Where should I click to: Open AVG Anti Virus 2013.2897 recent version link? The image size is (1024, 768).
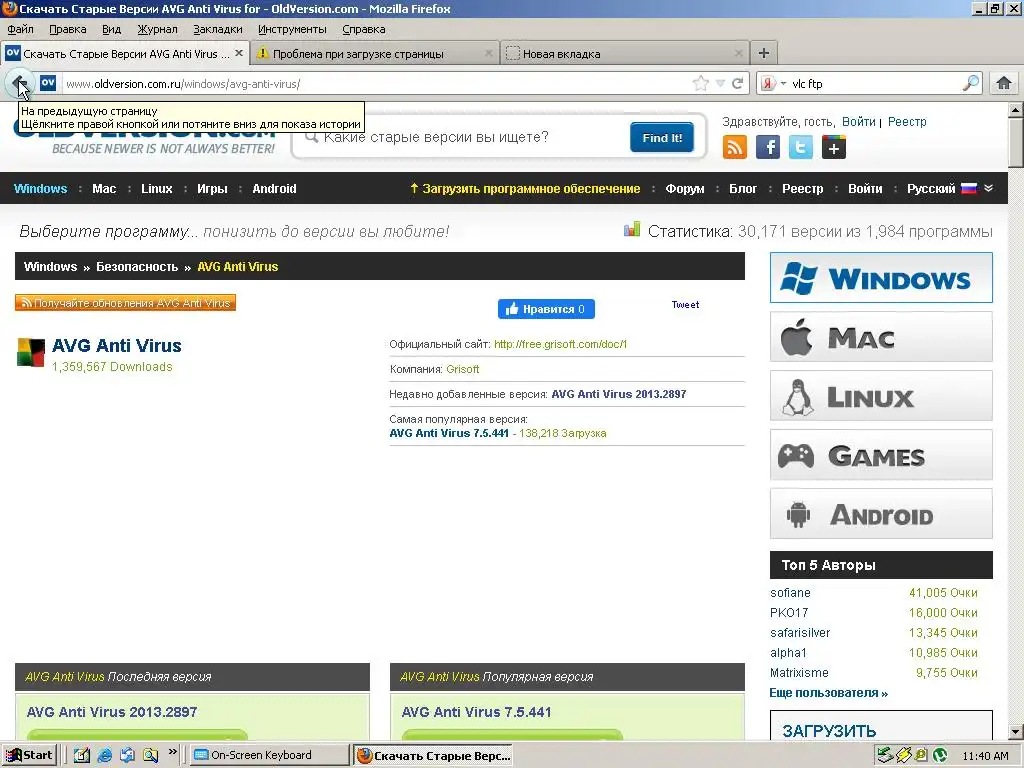(618, 394)
